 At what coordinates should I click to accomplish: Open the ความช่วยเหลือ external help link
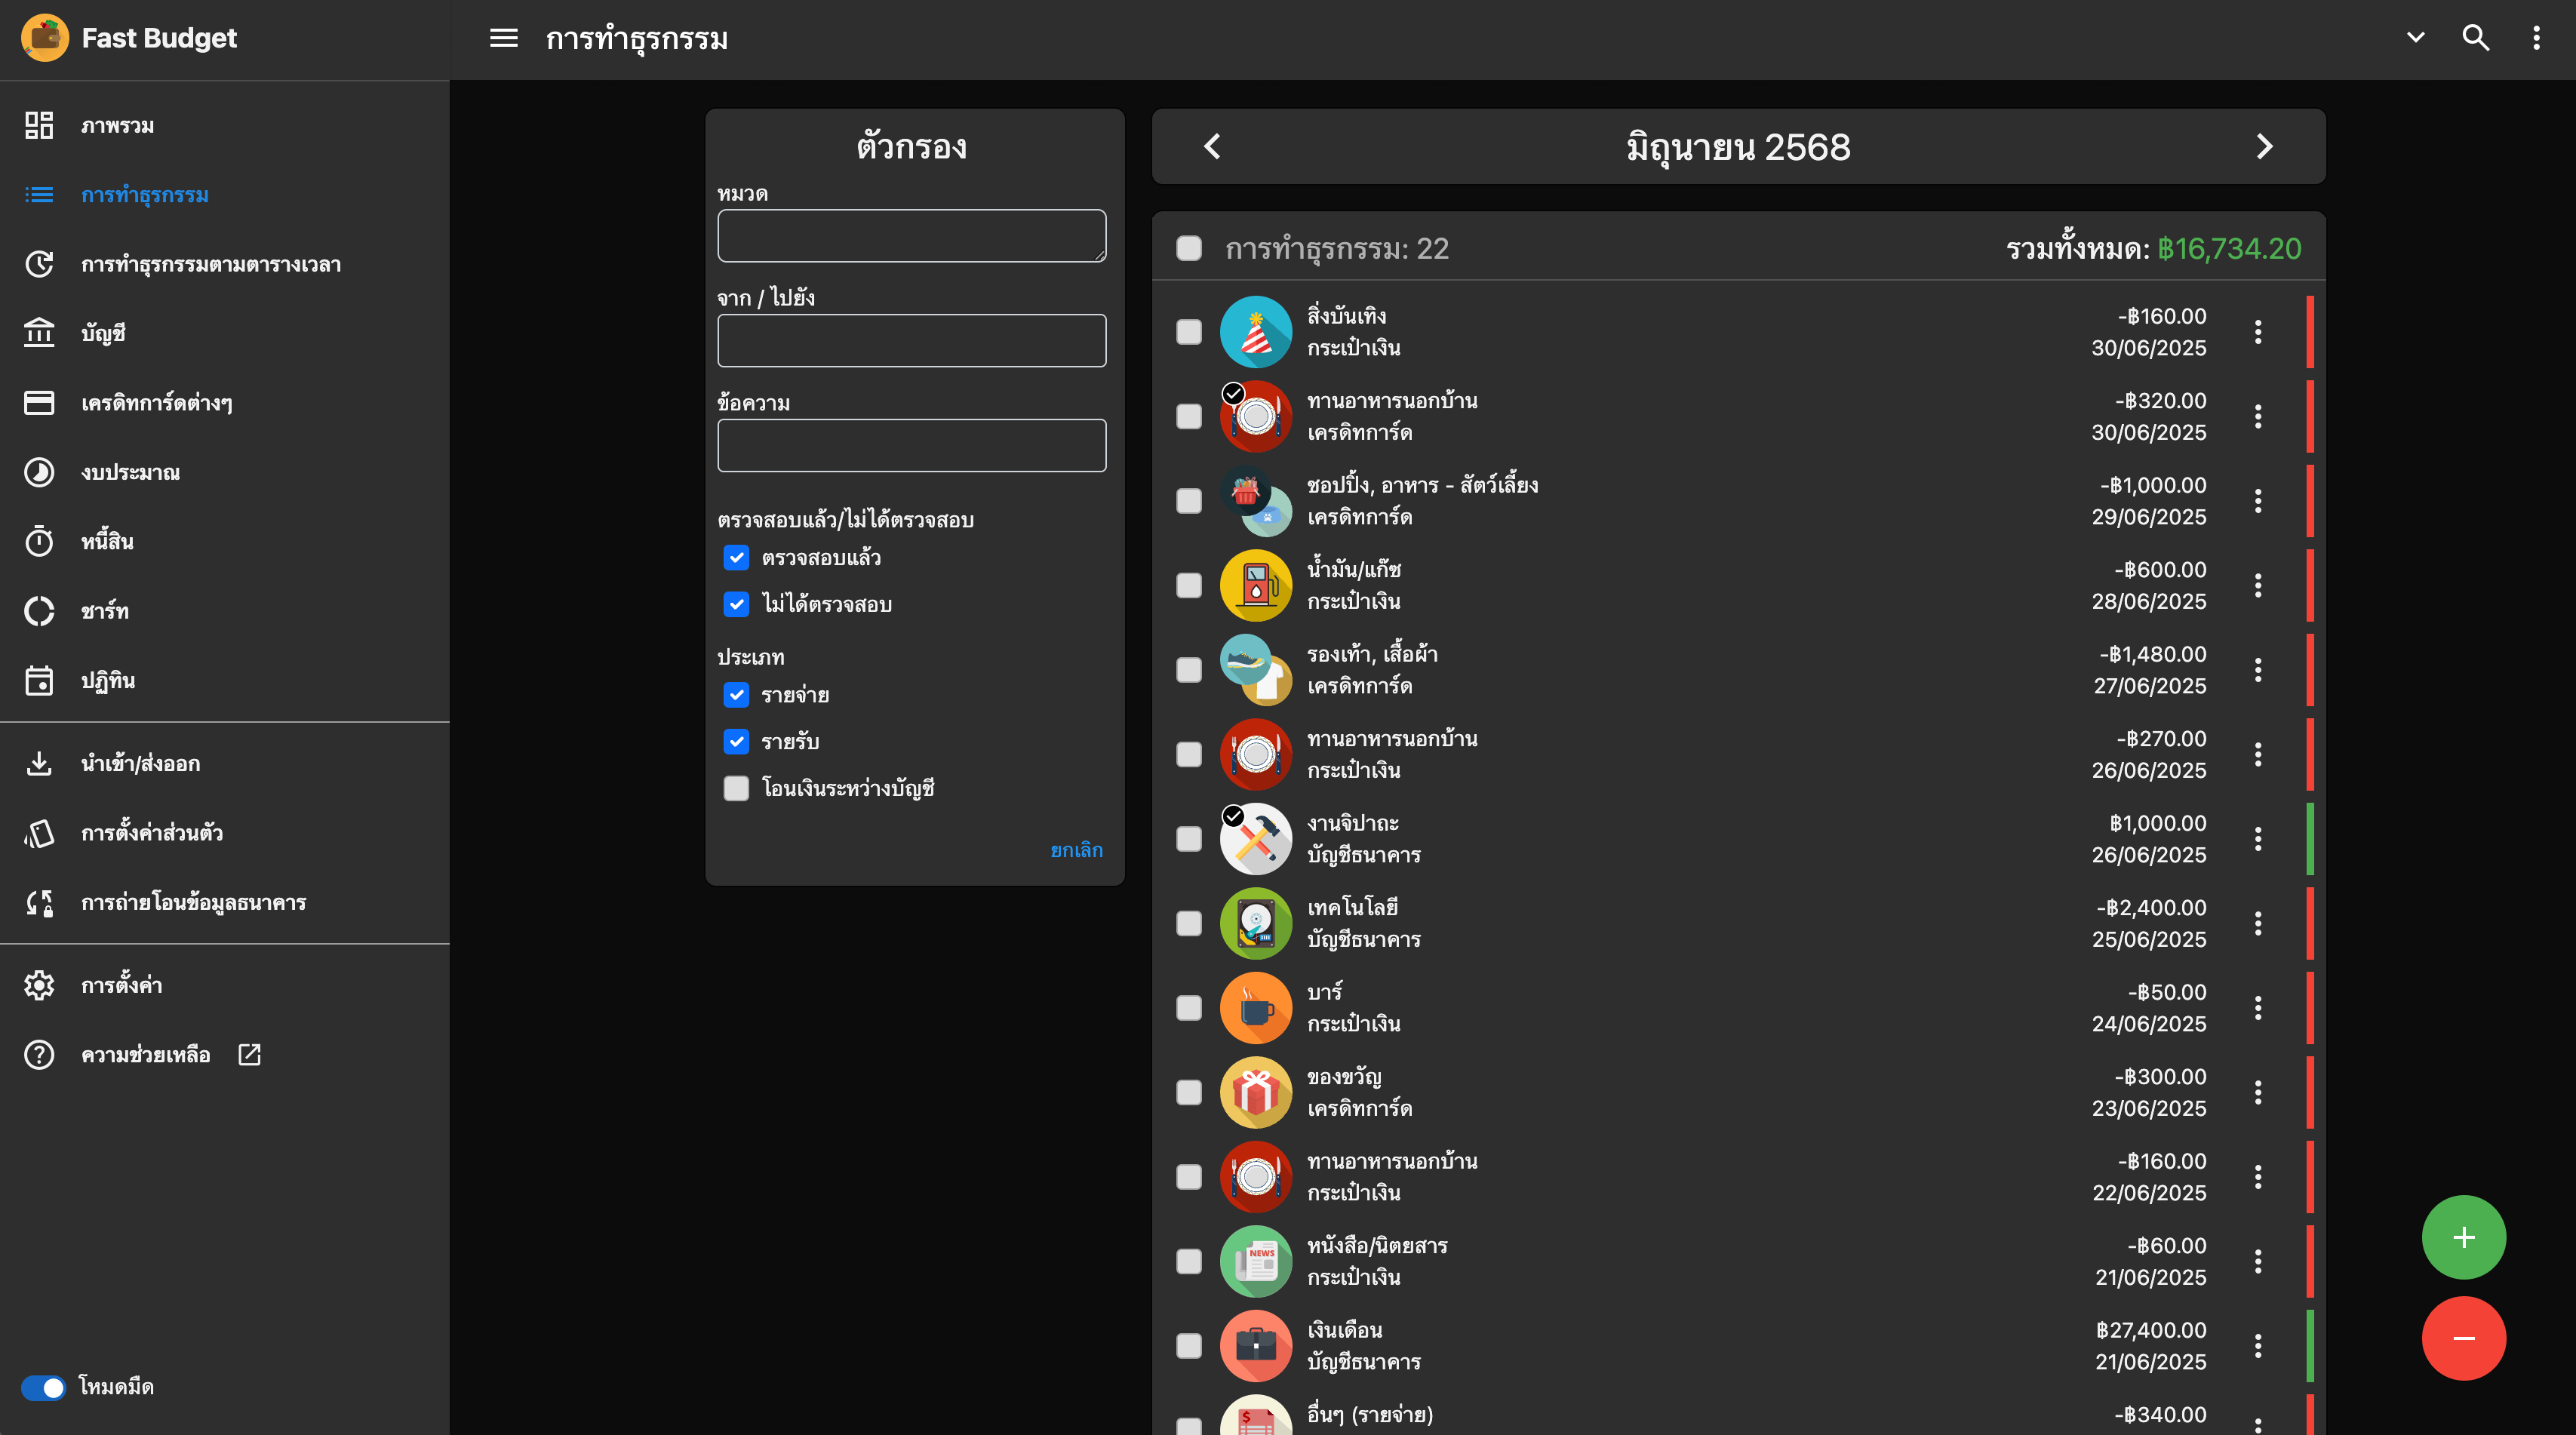146,1055
